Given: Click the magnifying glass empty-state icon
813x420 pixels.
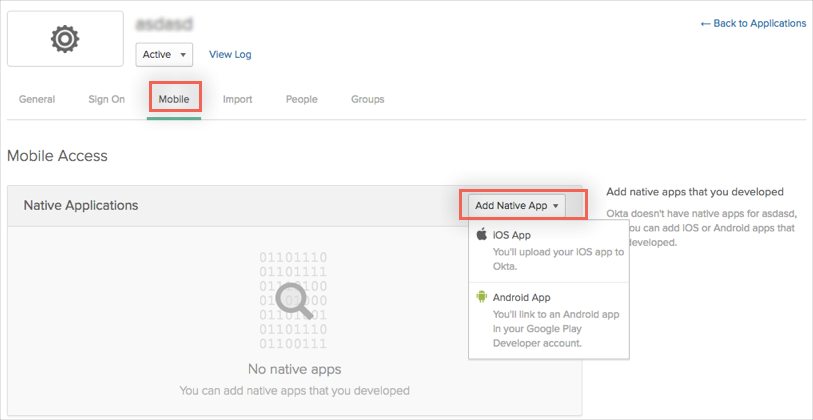Looking at the screenshot, I should [293, 299].
